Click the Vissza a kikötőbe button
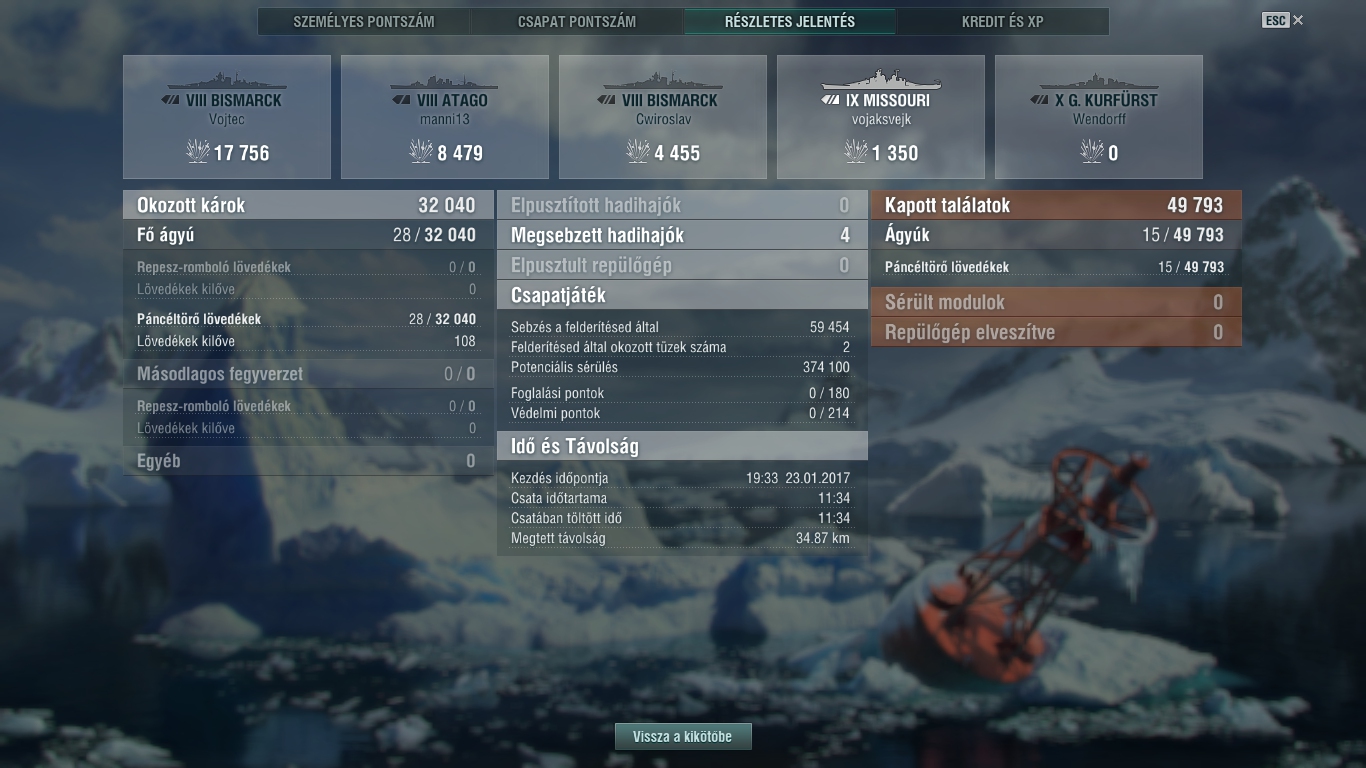1366x768 pixels. point(683,737)
